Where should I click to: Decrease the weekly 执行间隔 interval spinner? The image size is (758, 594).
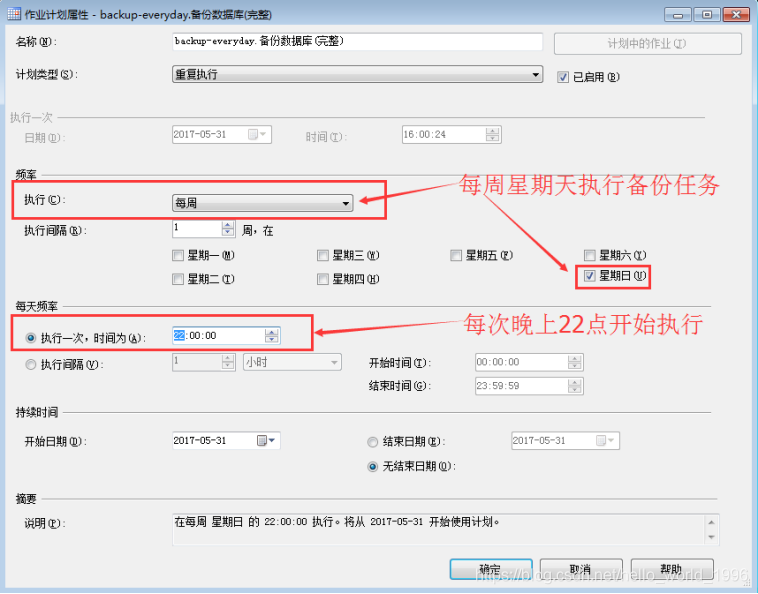tap(228, 234)
